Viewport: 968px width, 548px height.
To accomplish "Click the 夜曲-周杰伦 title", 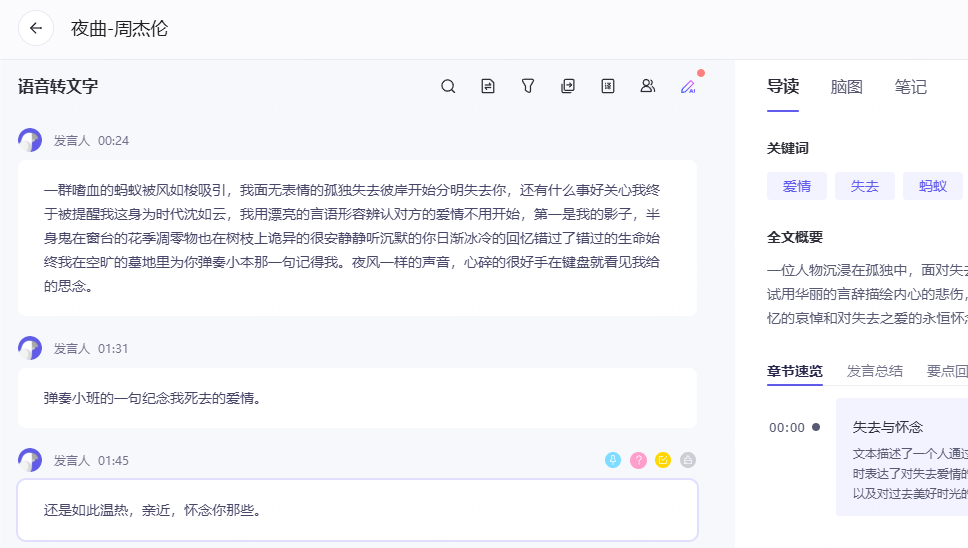I will (119, 28).
